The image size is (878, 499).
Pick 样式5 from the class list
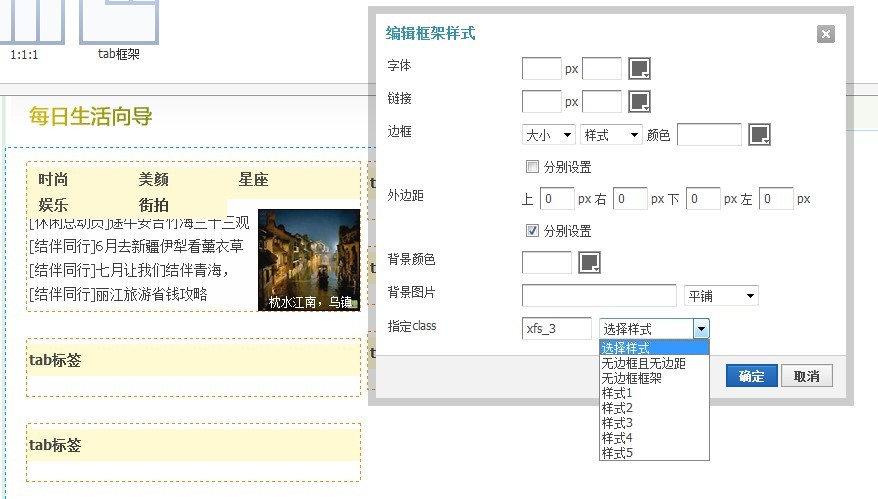click(x=654, y=453)
